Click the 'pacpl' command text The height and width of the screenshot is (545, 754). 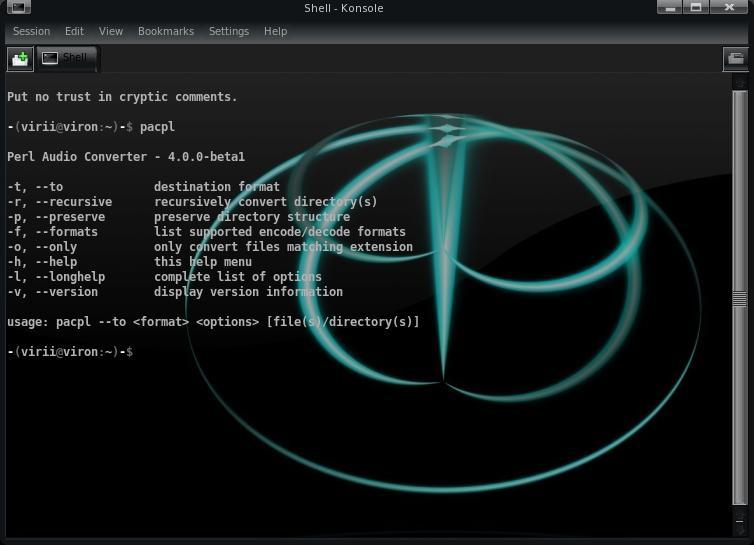(x=157, y=127)
